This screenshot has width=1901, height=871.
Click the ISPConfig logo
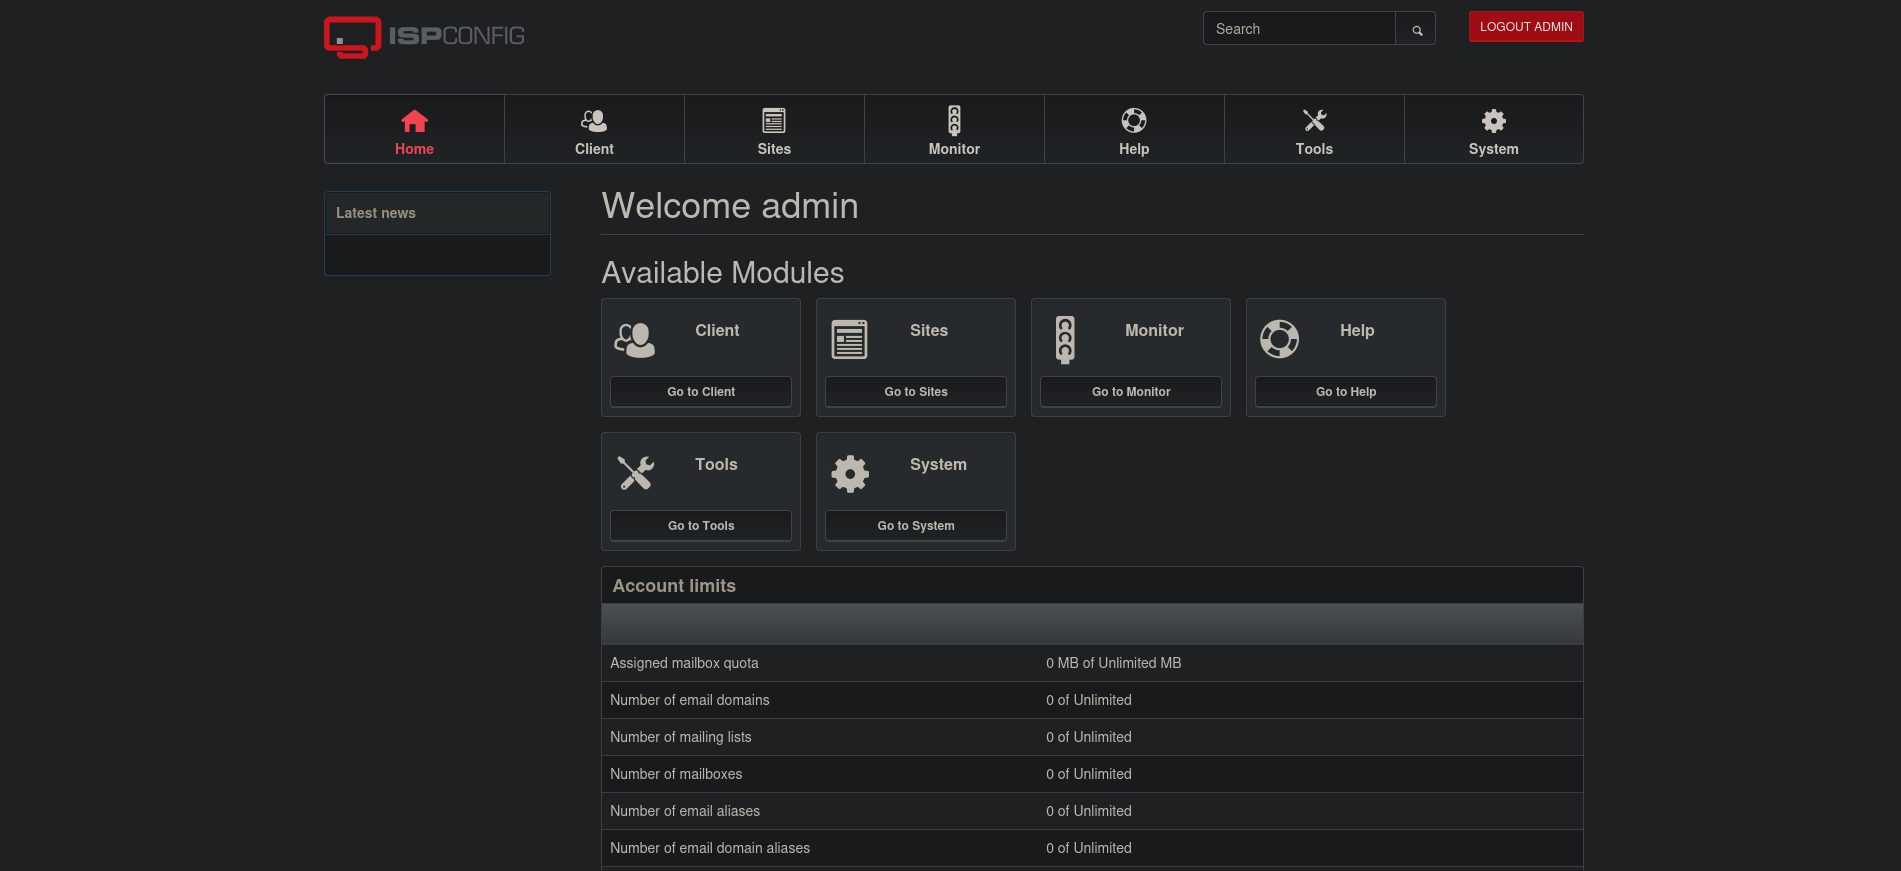pyautogui.click(x=424, y=37)
